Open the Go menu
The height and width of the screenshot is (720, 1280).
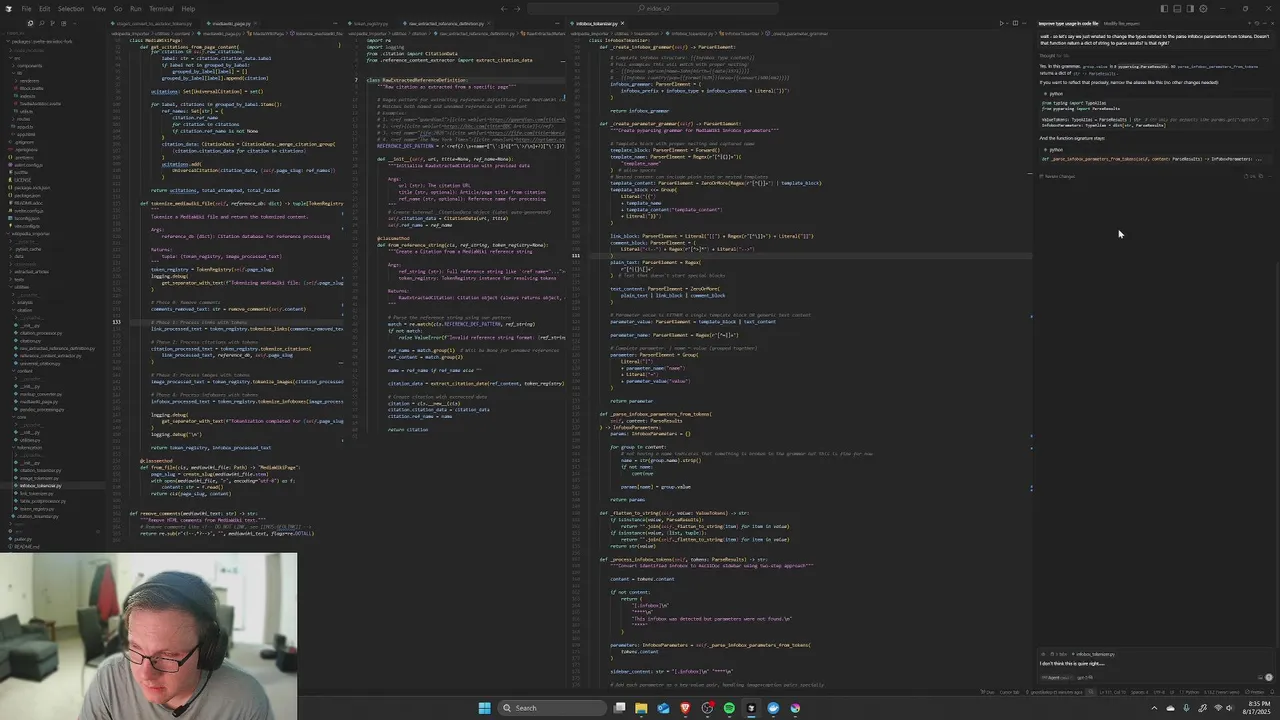(118, 9)
